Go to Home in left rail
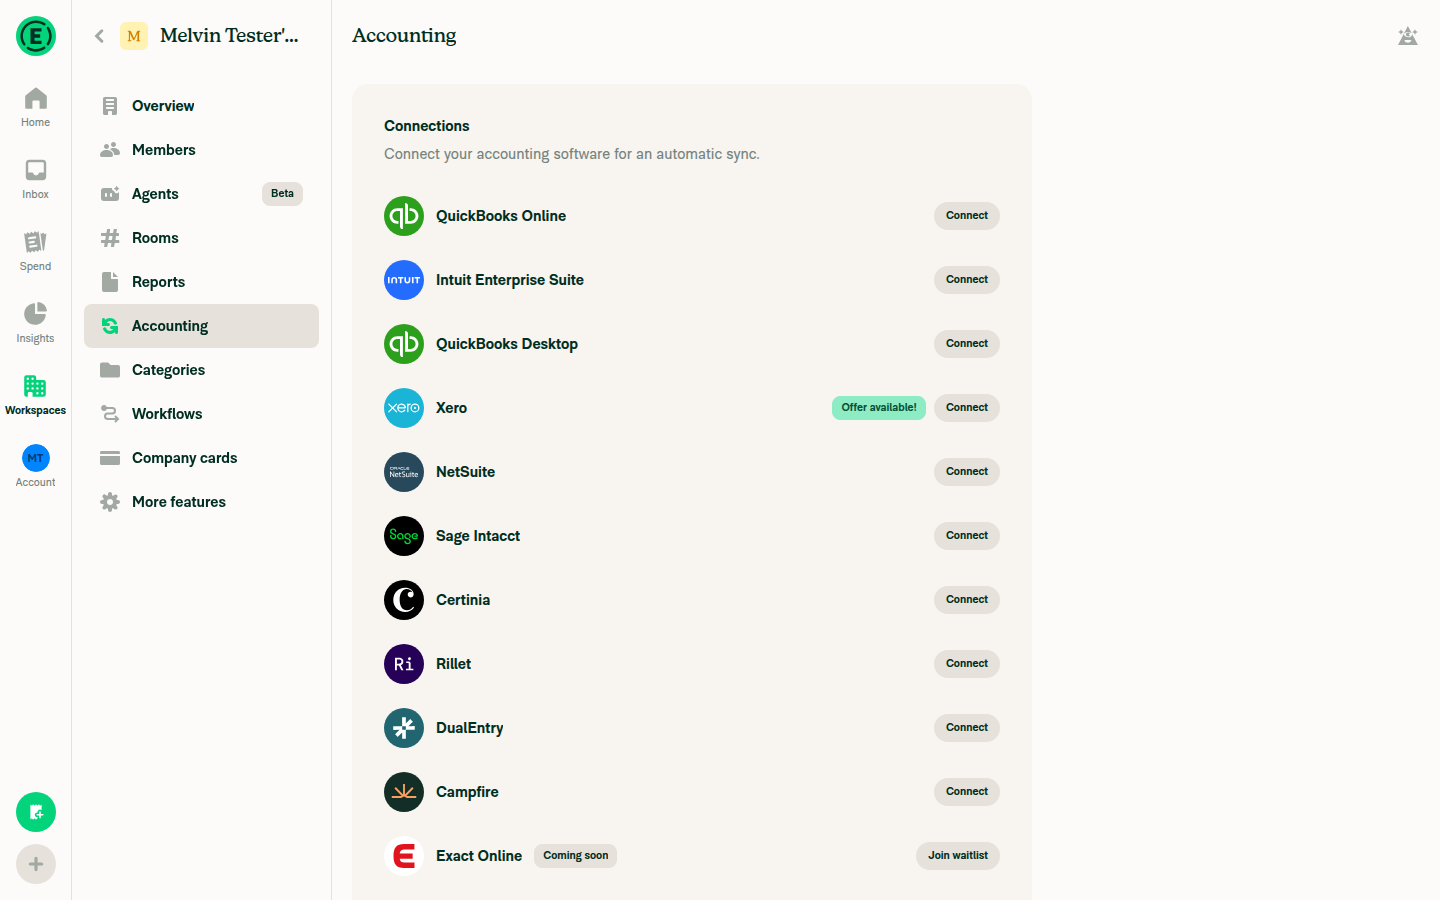1440x900 pixels. pyautogui.click(x=36, y=108)
